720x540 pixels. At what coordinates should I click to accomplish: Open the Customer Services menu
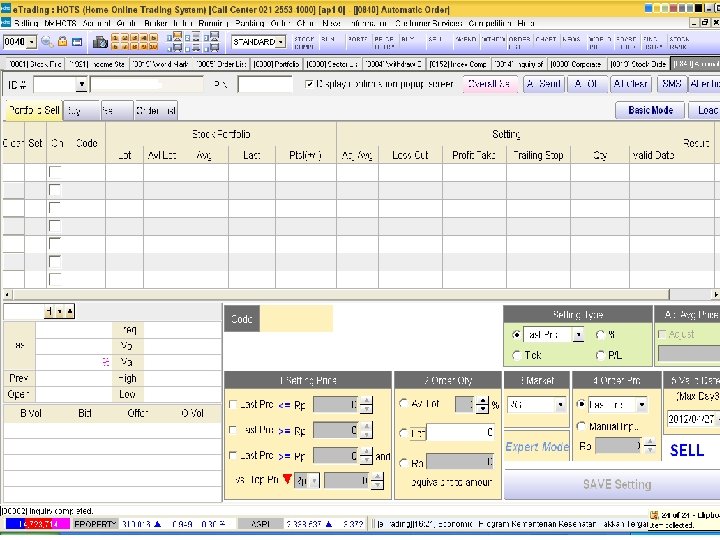[428, 23]
